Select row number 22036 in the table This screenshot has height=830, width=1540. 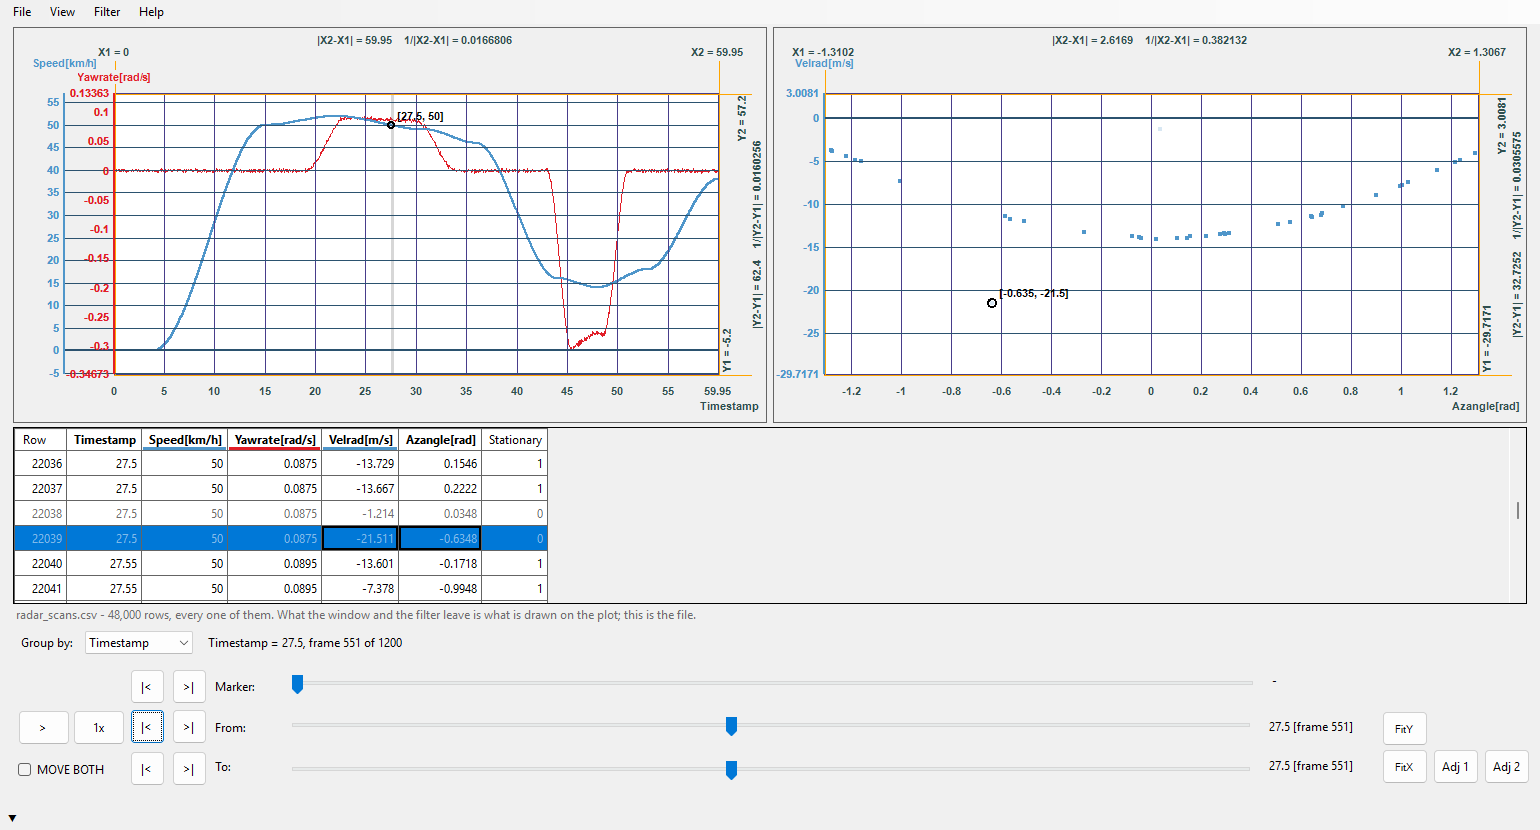click(x=41, y=464)
